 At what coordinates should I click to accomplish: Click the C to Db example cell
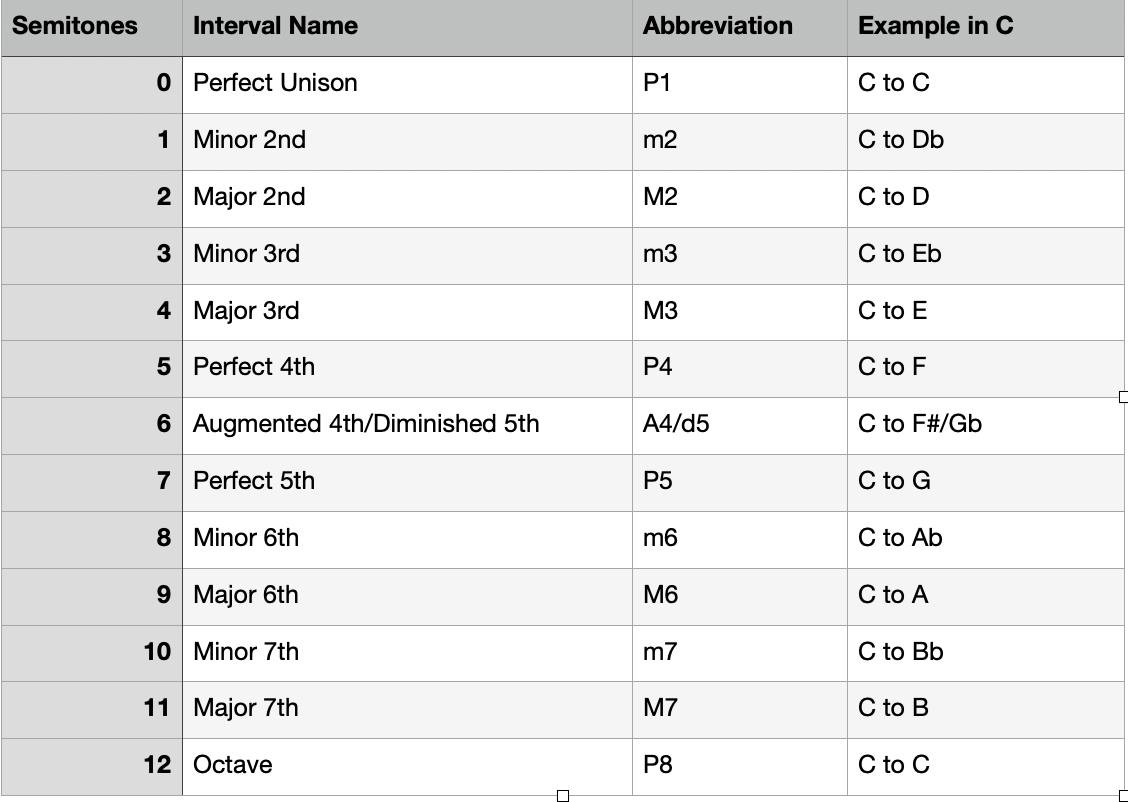(x=986, y=142)
